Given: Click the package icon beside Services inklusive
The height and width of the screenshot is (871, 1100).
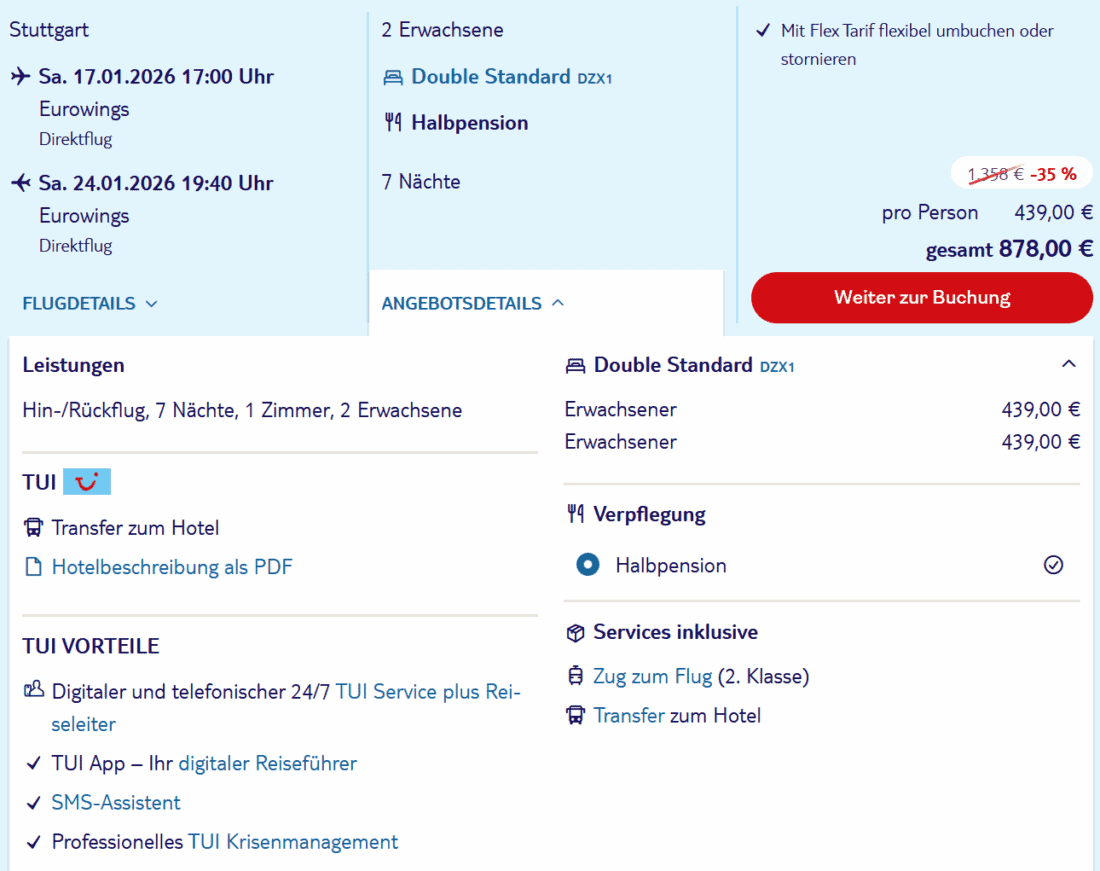Looking at the screenshot, I should coord(575,633).
